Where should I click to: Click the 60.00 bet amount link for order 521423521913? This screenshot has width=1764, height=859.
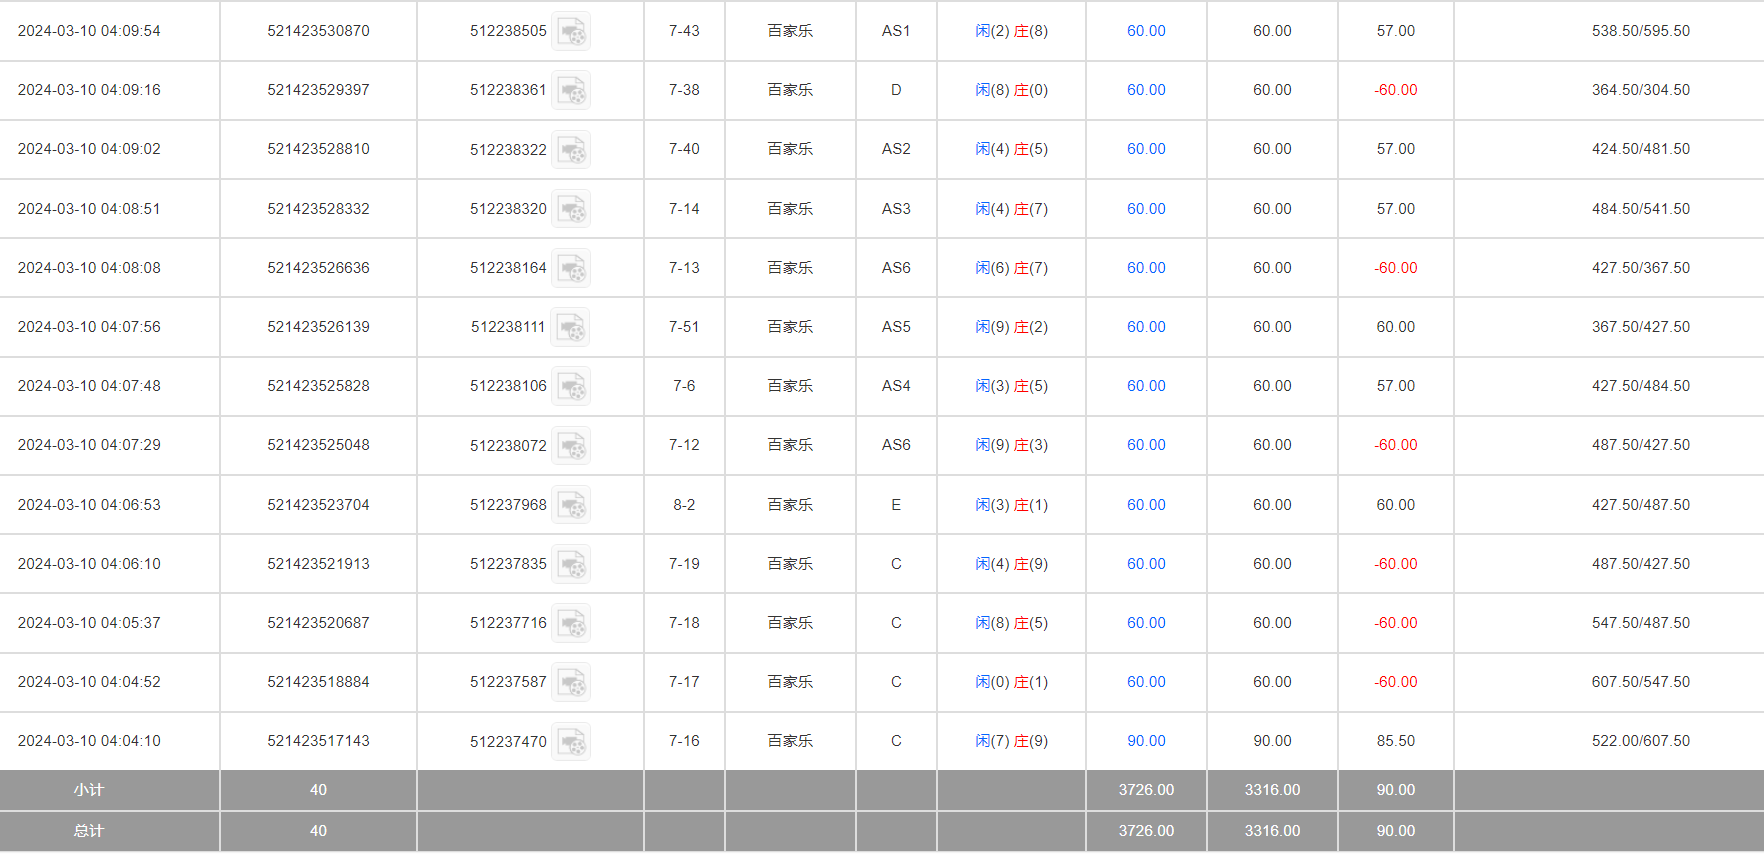[1146, 564]
